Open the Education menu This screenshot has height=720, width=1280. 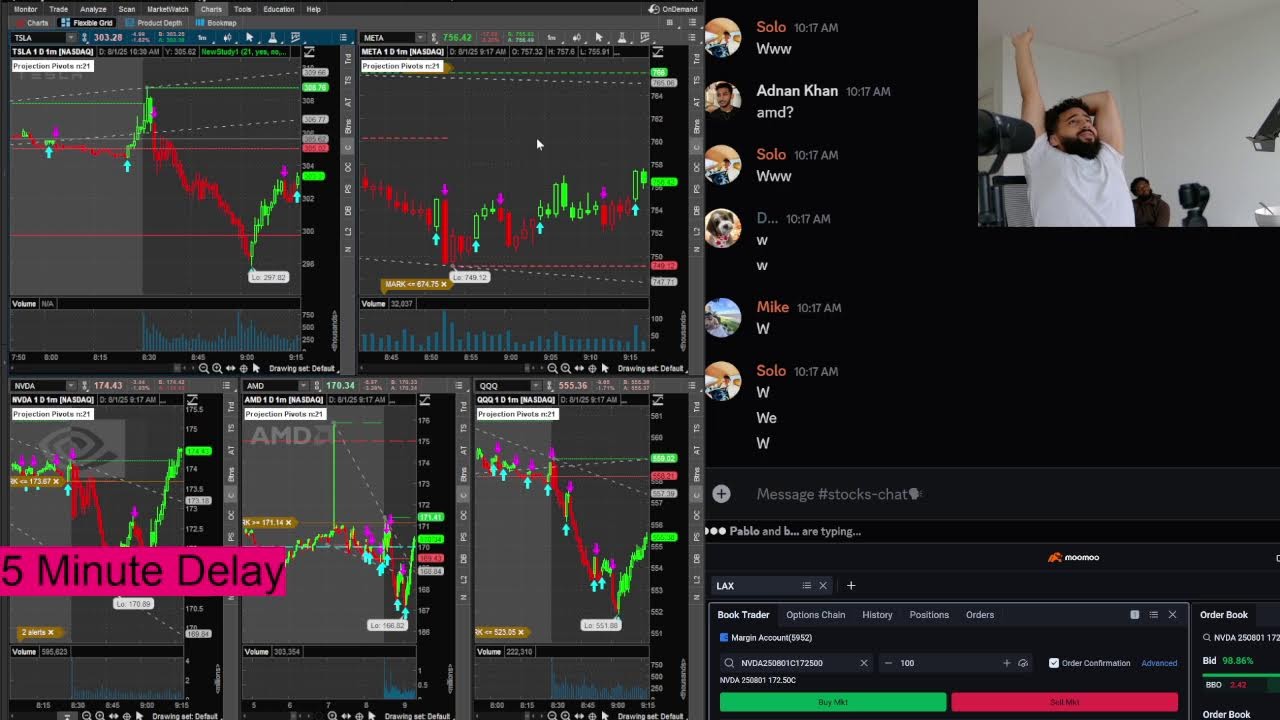tap(278, 9)
